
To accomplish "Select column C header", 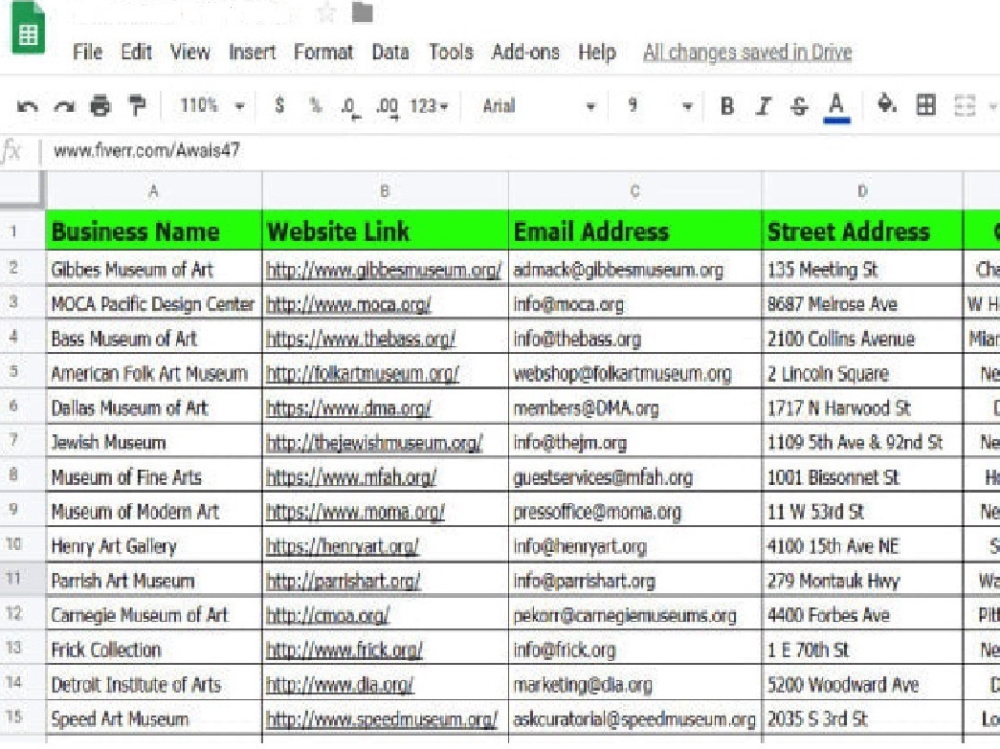I will pyautogui.click(x=635, y=191).
